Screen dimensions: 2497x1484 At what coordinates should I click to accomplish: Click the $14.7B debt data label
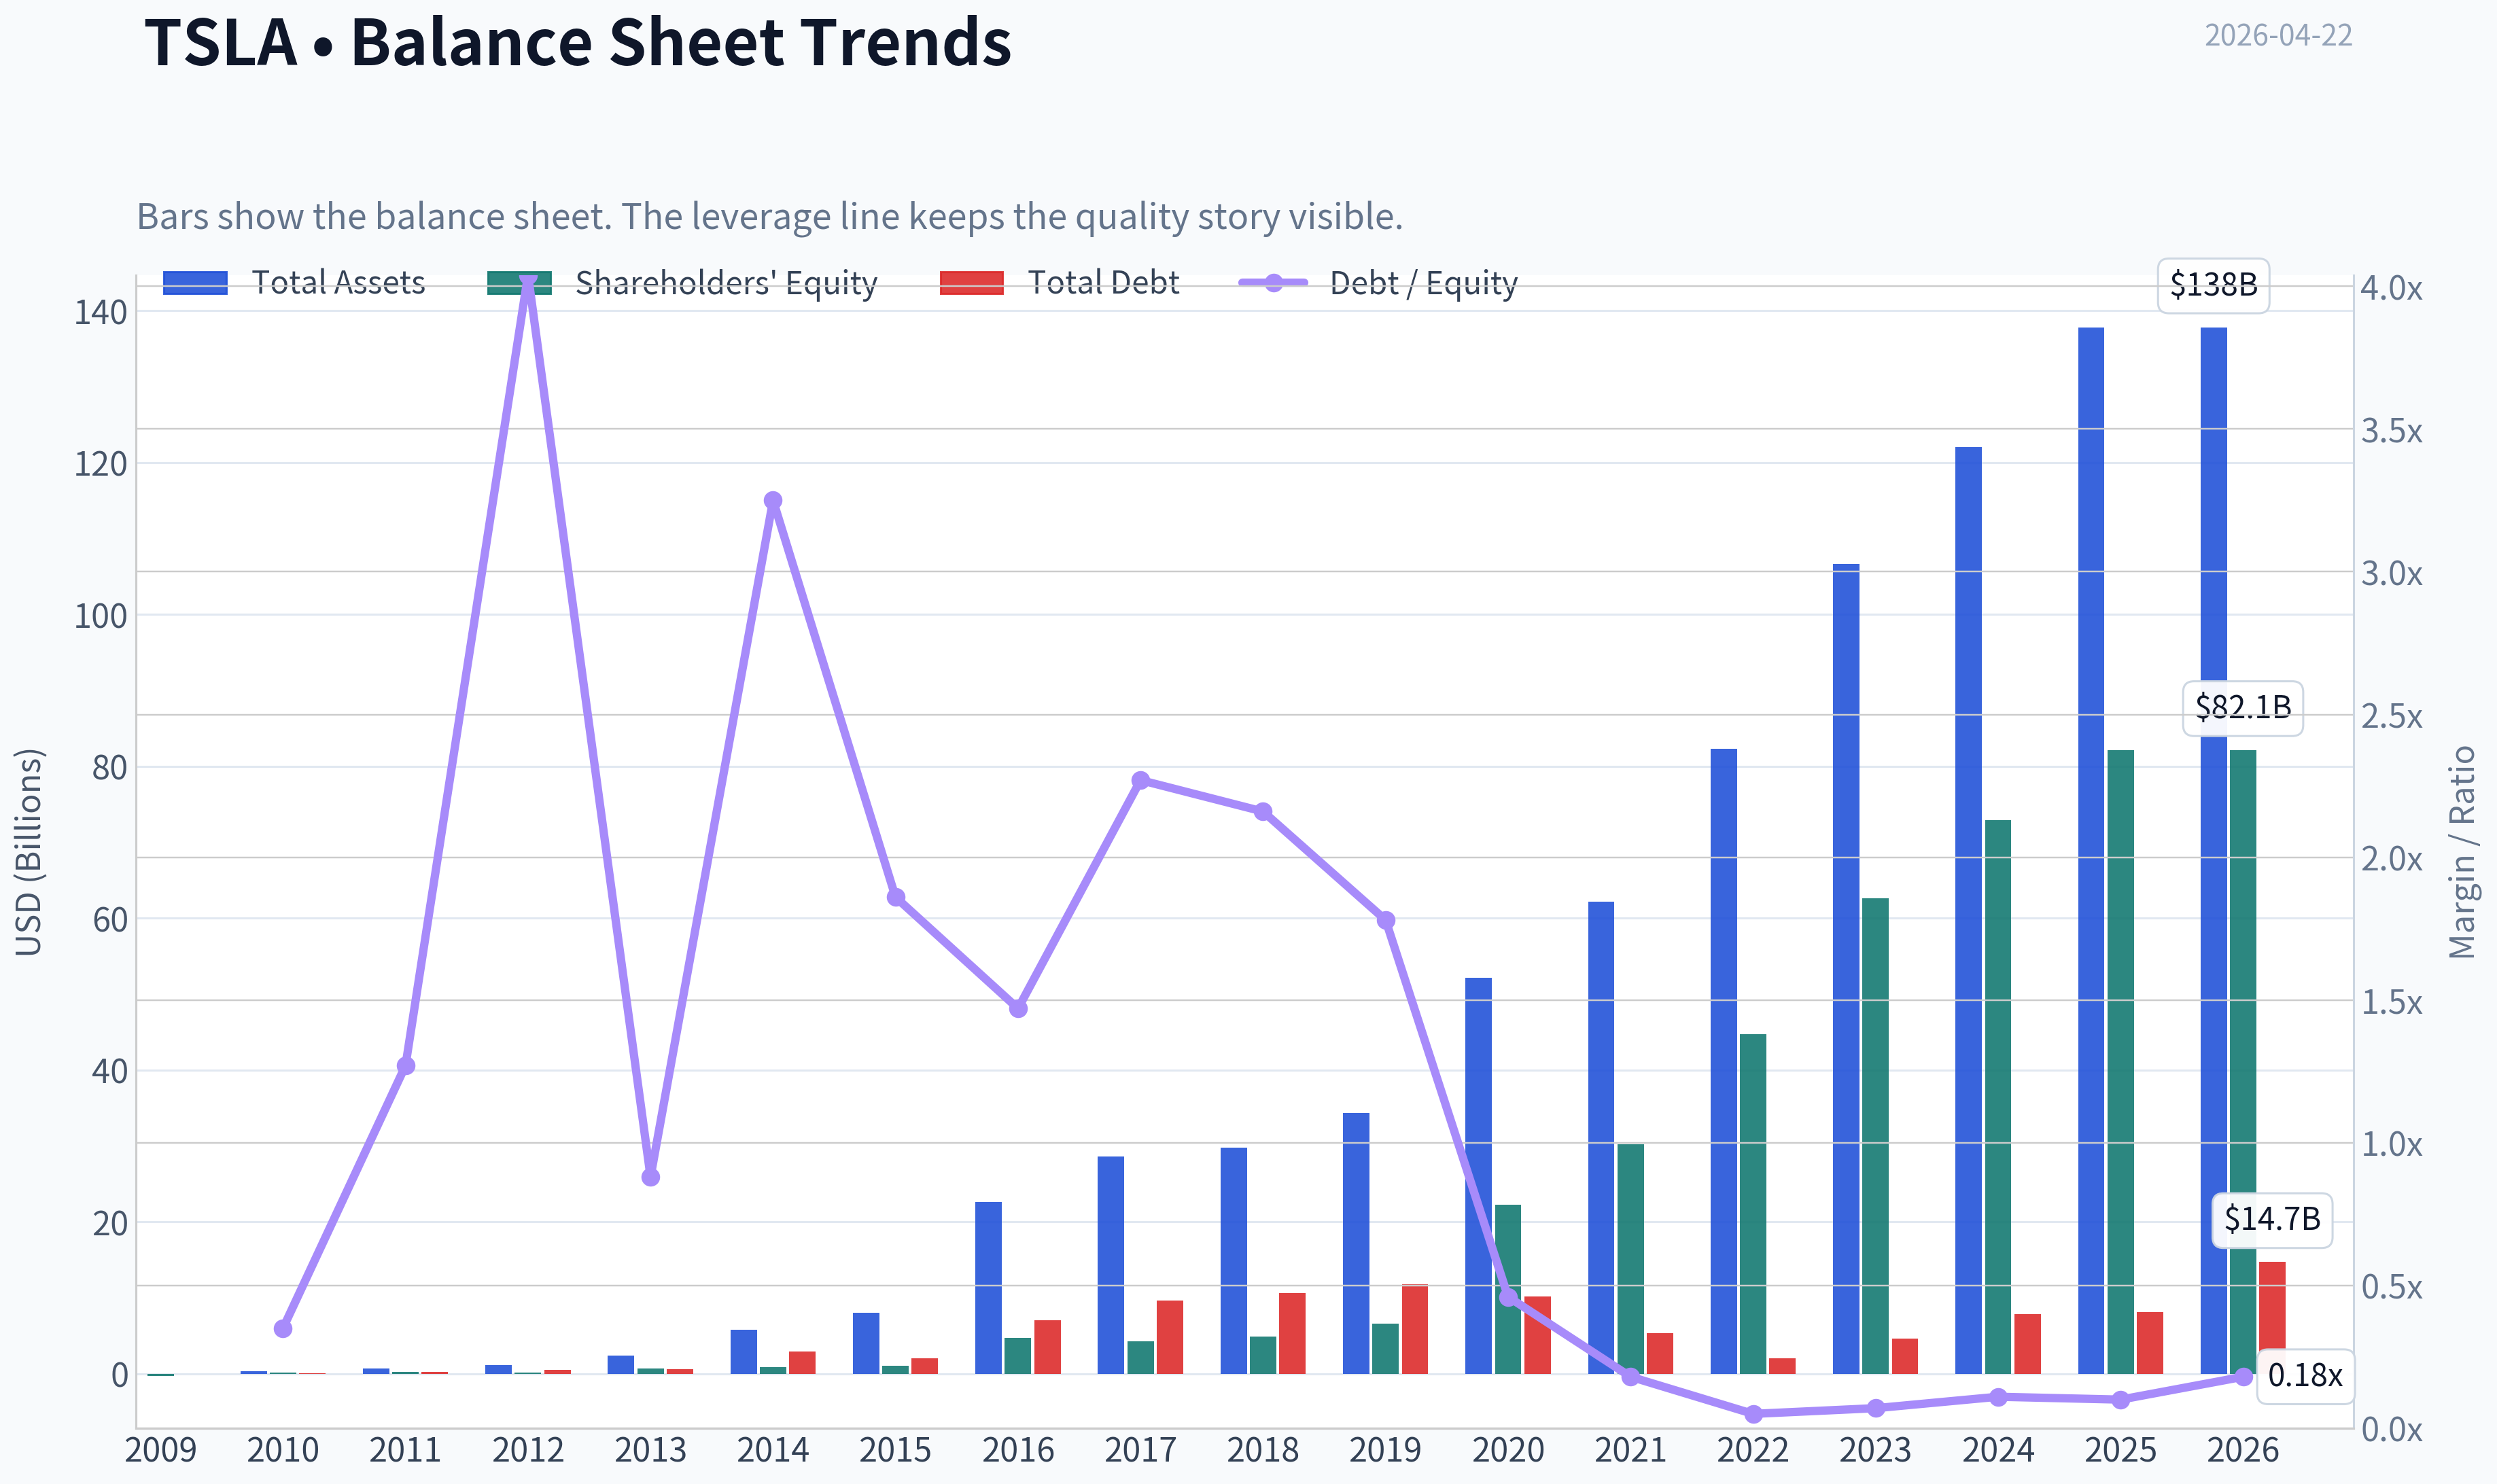2272,1219
